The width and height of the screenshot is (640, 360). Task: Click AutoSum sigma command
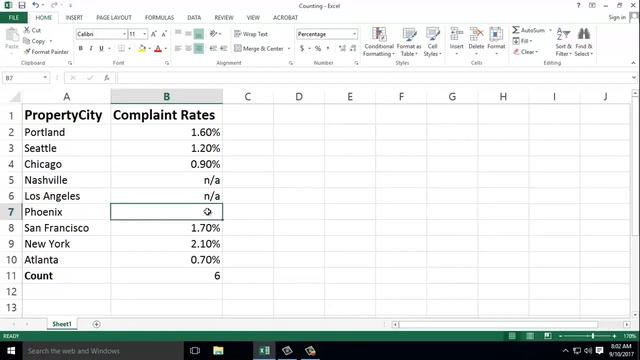pyautogui.click(x=529, y=30)
